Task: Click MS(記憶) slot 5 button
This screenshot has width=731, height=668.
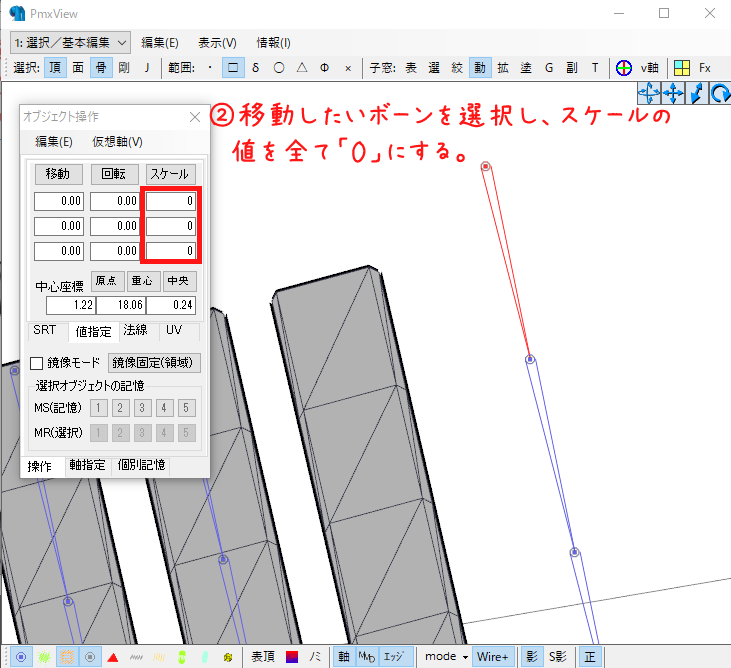Action: 186,408
